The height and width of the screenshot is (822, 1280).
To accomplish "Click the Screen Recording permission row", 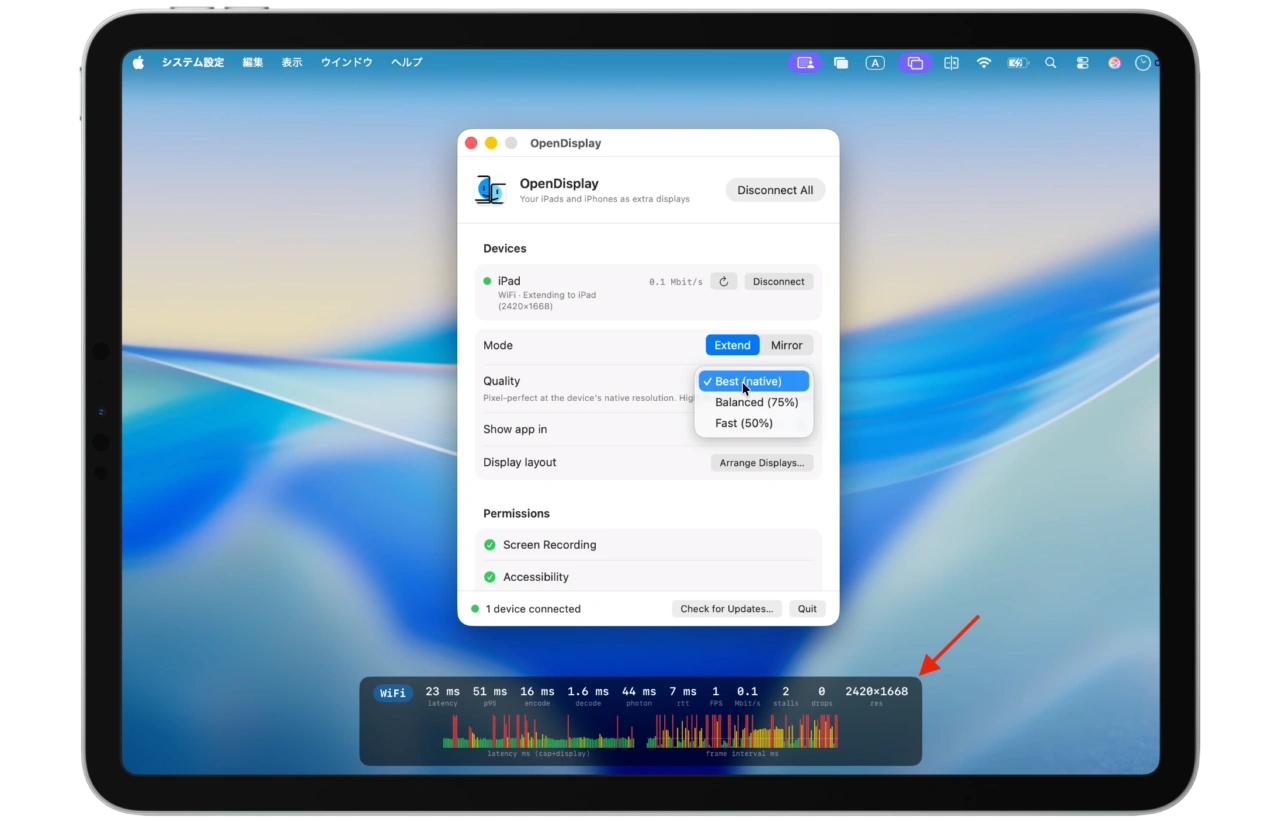I will click(x=648, y=545).
